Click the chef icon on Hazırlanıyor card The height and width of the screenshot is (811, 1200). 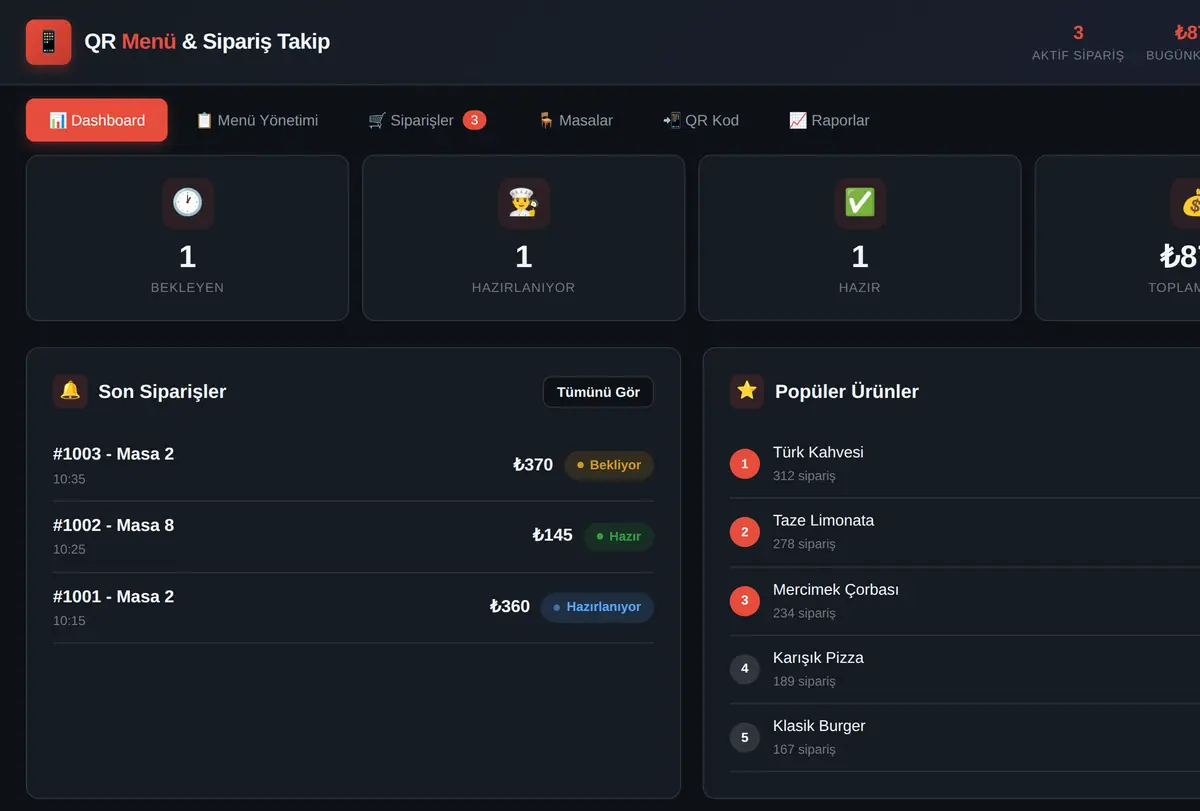[523, 203]
